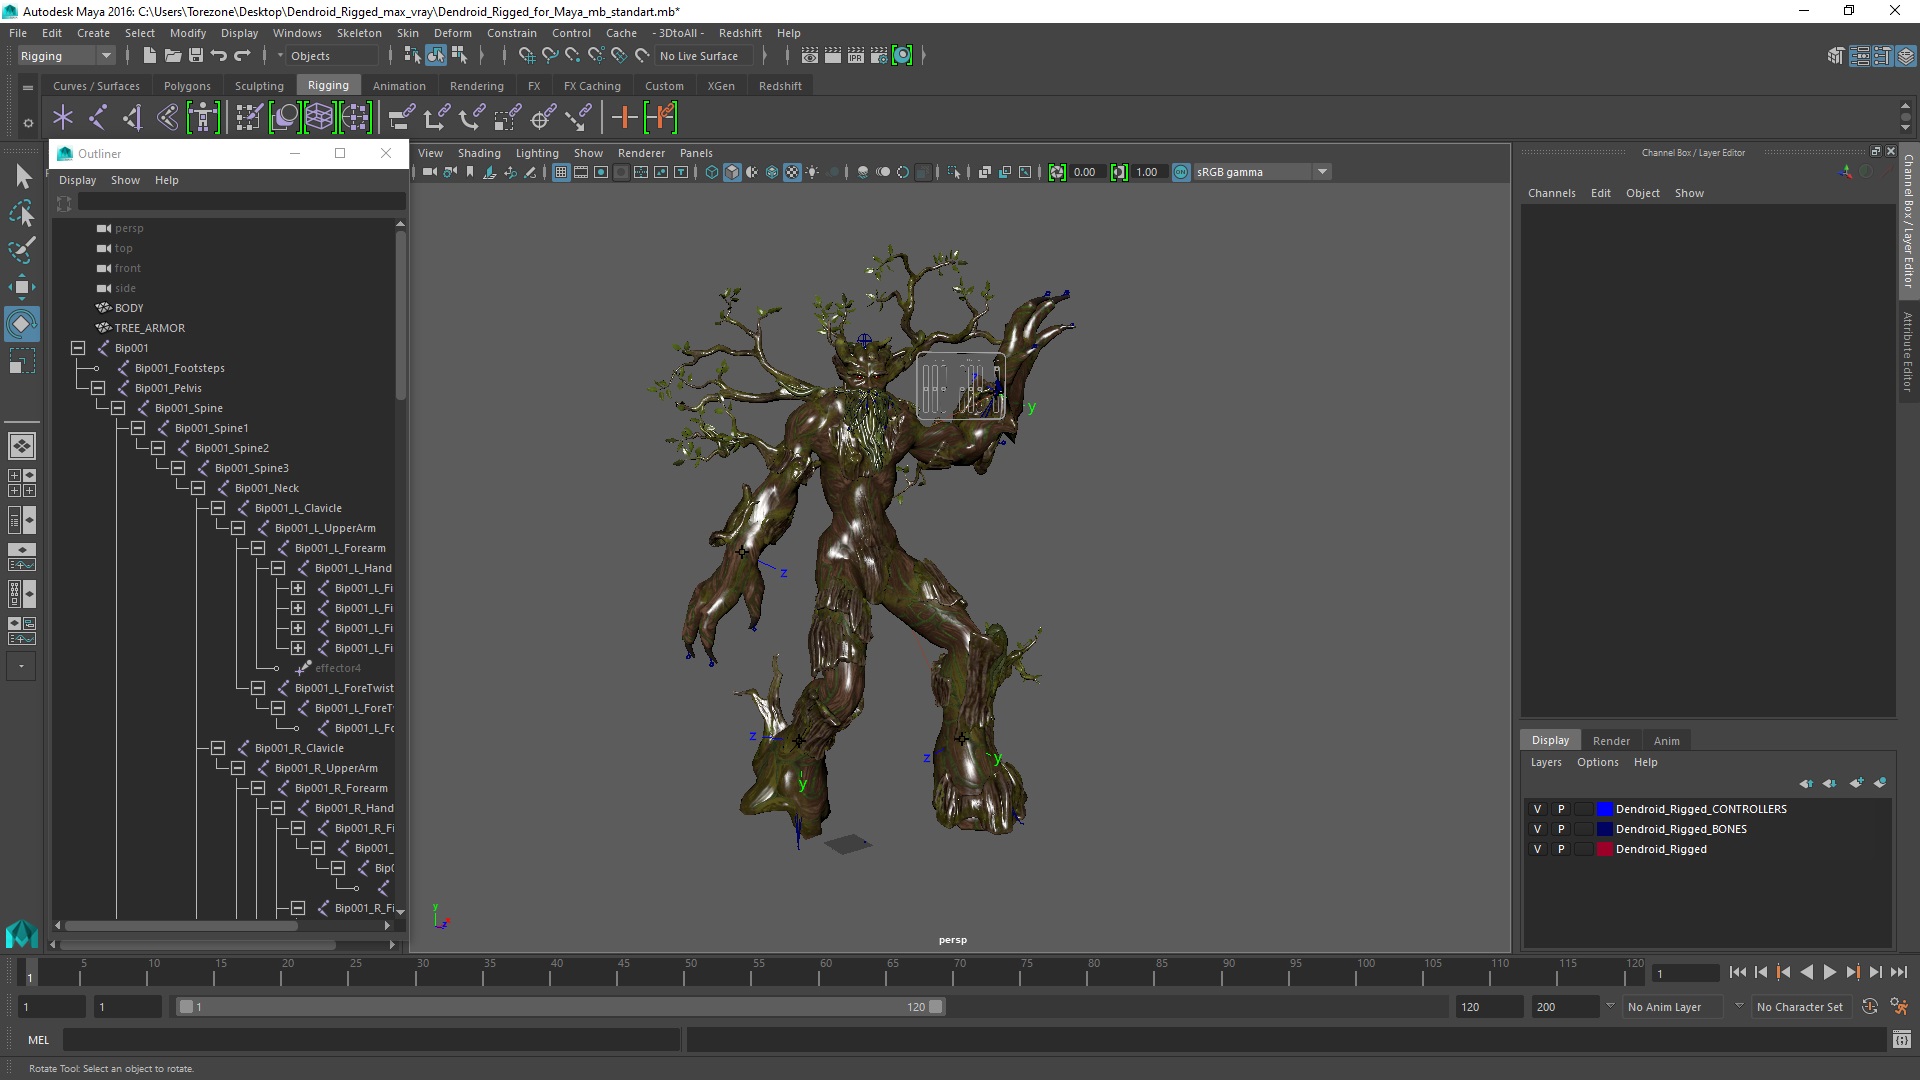Click the Open Scene icon

click(x=172, y=56)
